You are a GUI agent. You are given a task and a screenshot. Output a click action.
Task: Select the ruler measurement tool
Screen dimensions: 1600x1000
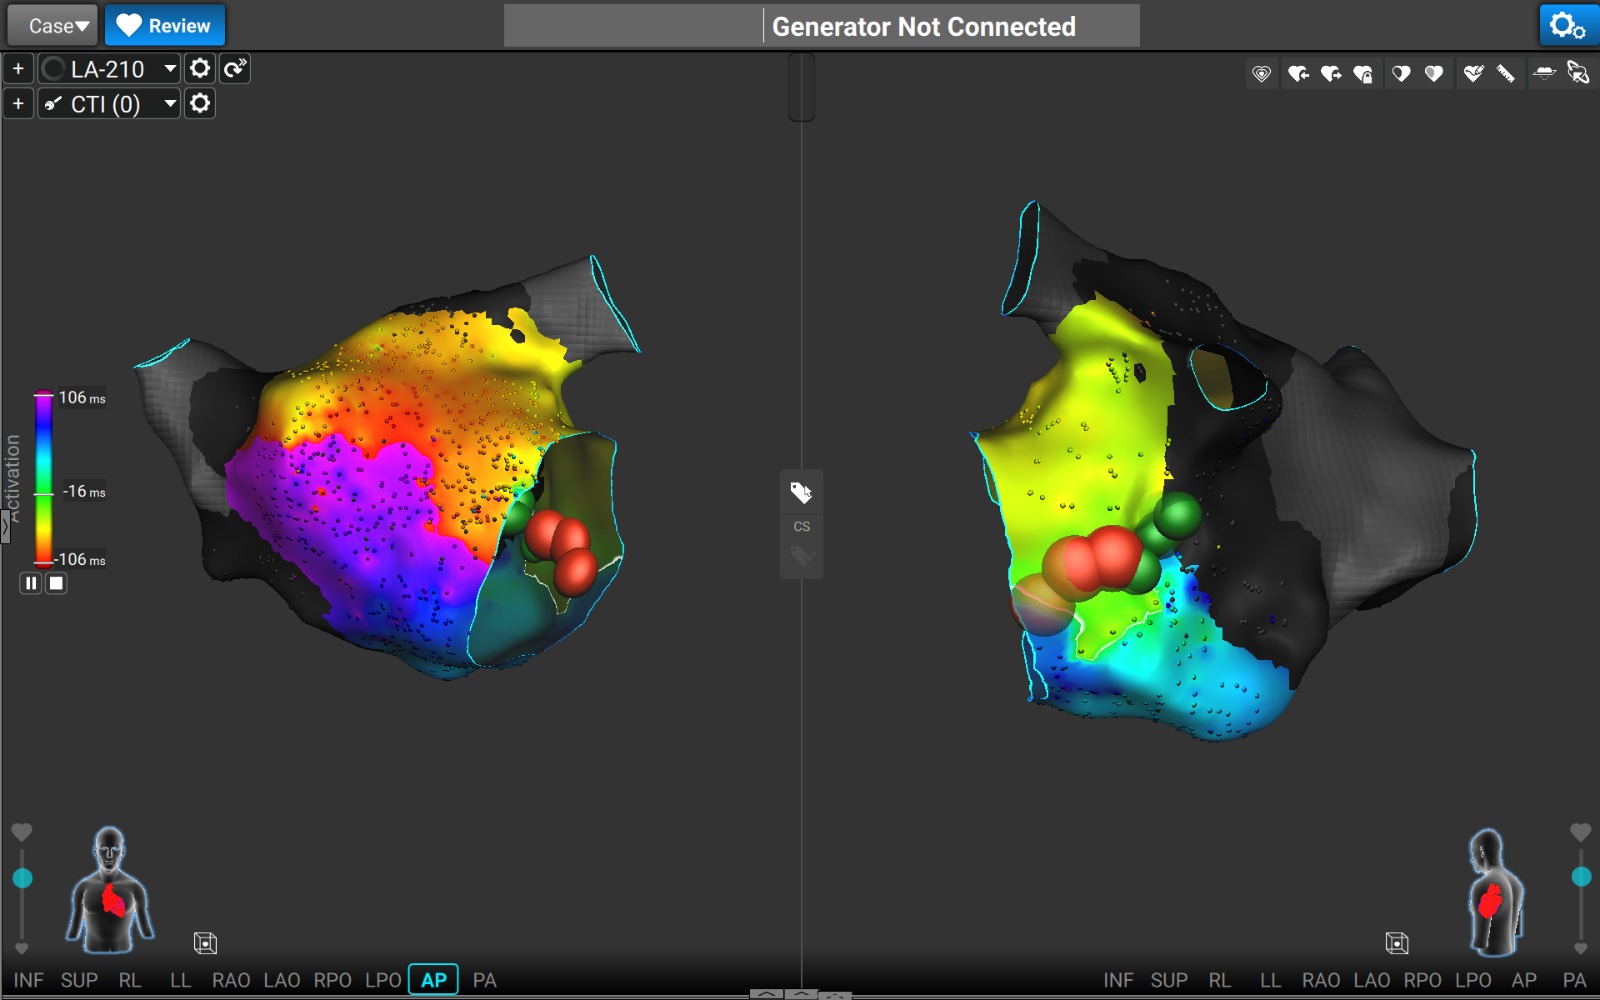pyautogui.click(x=1505, y=73)
